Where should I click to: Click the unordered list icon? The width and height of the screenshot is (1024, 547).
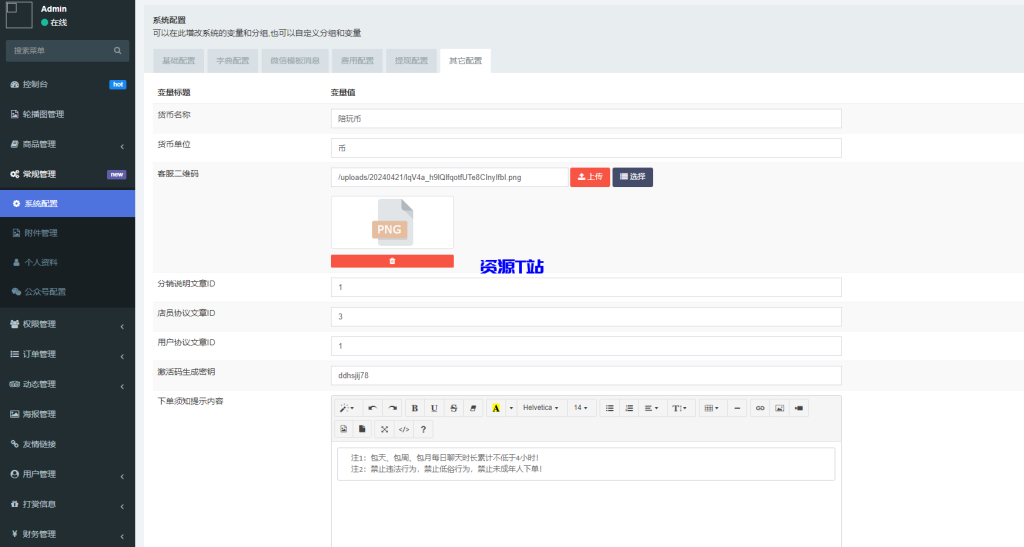point(609,408)
